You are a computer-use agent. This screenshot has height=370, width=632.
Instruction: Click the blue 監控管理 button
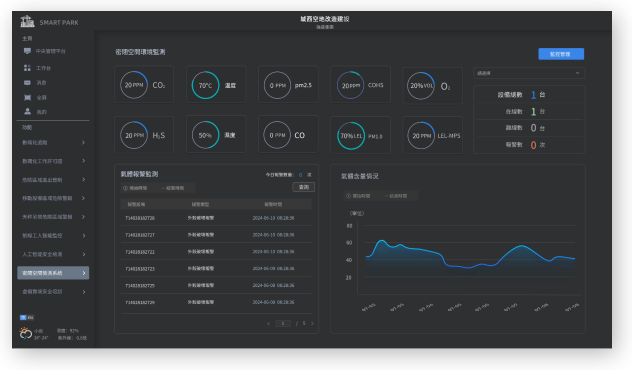[x=561, y=54]
